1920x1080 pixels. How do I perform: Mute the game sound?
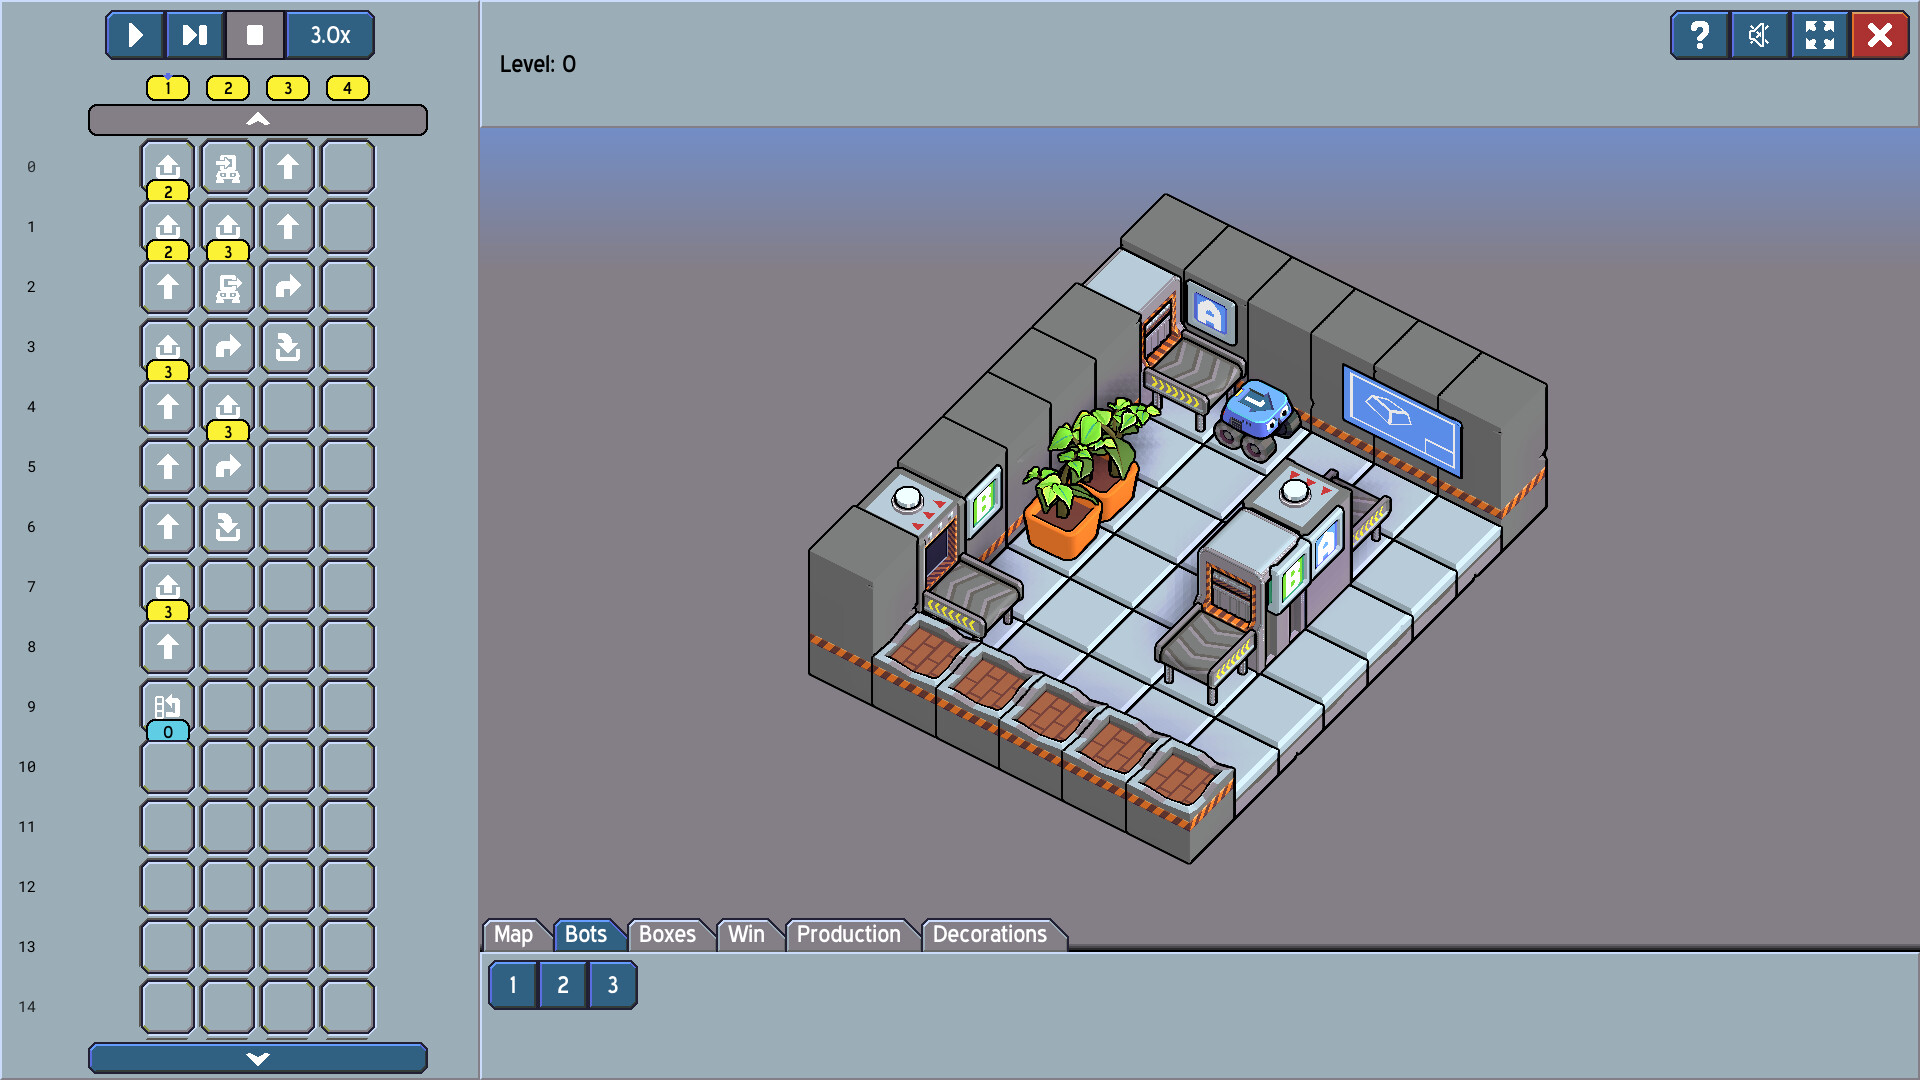click(x=1760, y=35)
